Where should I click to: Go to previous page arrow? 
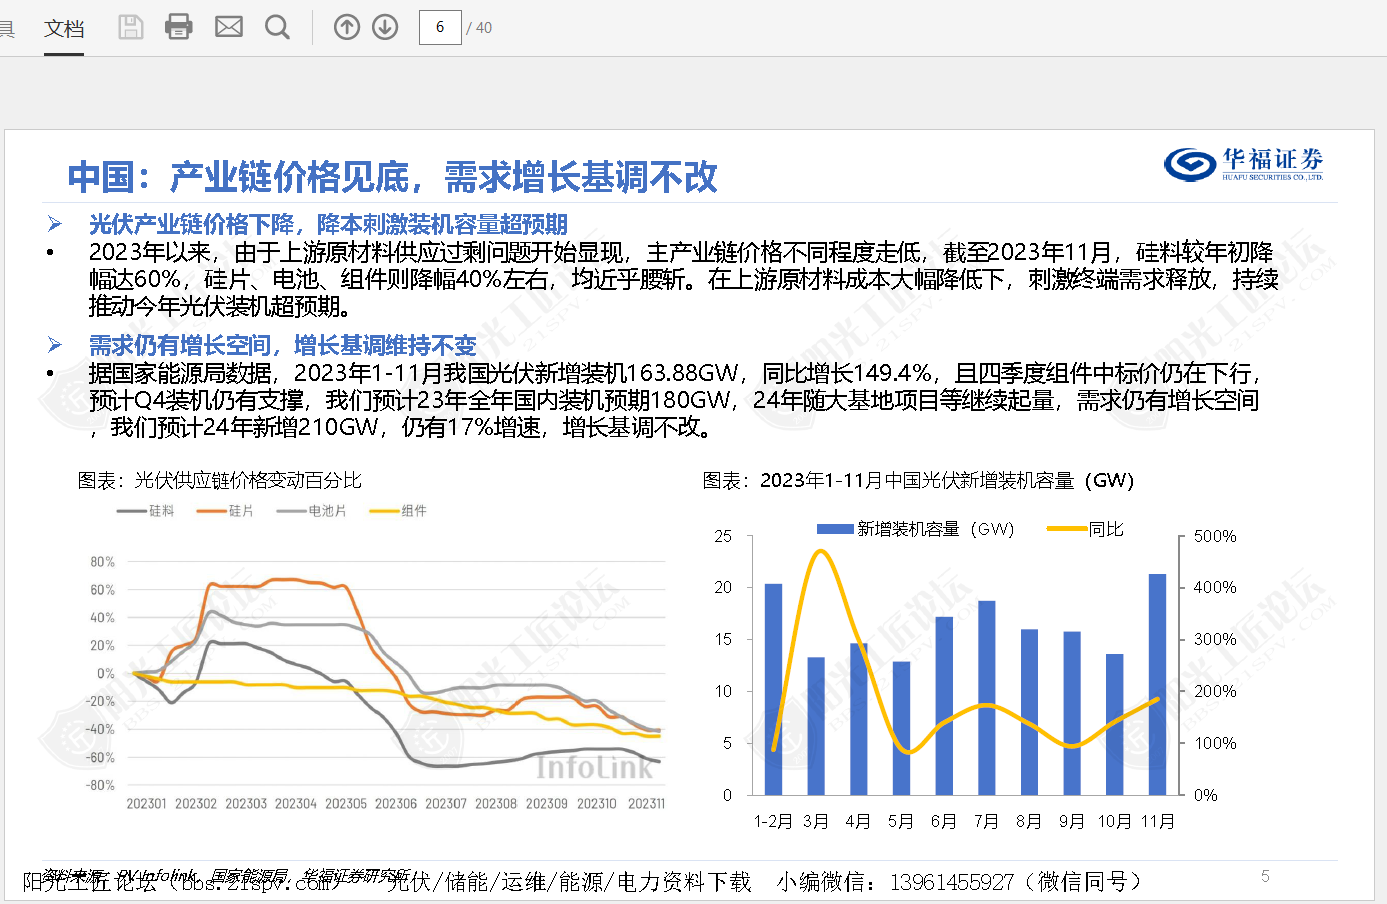[347, 27]
